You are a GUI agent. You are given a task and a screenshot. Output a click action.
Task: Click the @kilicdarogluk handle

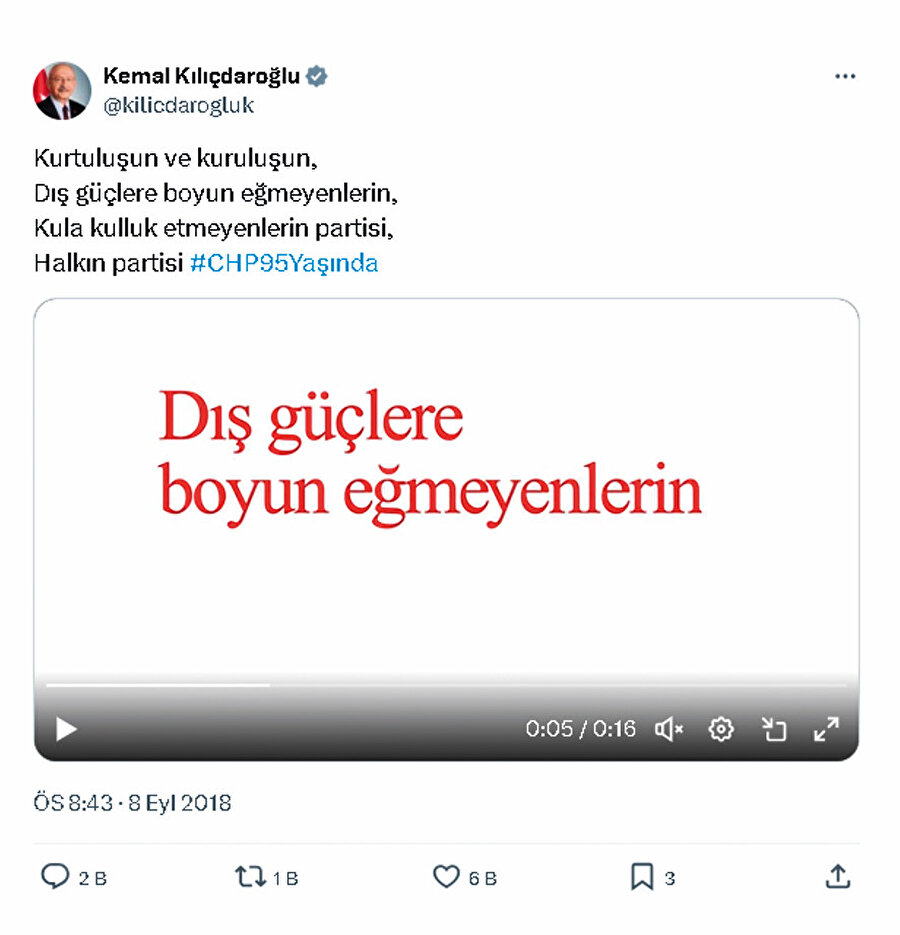coord(178,105)
